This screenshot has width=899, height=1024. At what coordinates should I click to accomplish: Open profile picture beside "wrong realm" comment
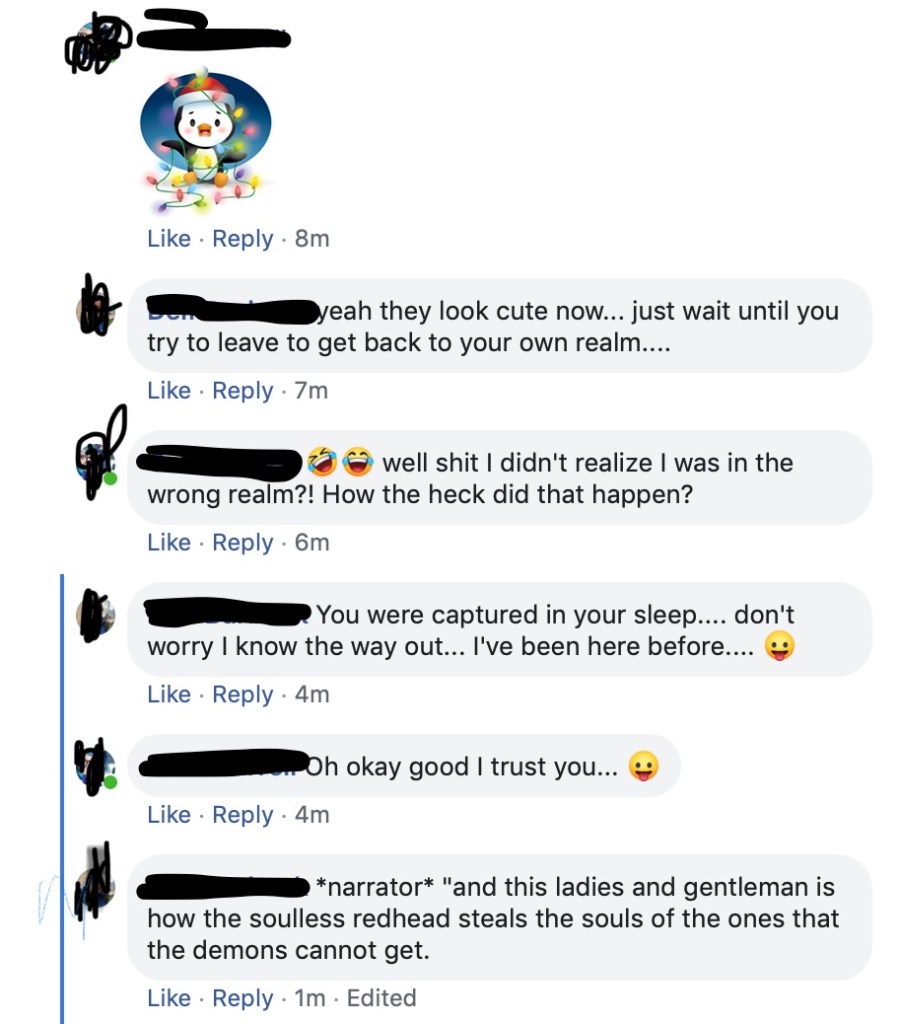(98, 462)
